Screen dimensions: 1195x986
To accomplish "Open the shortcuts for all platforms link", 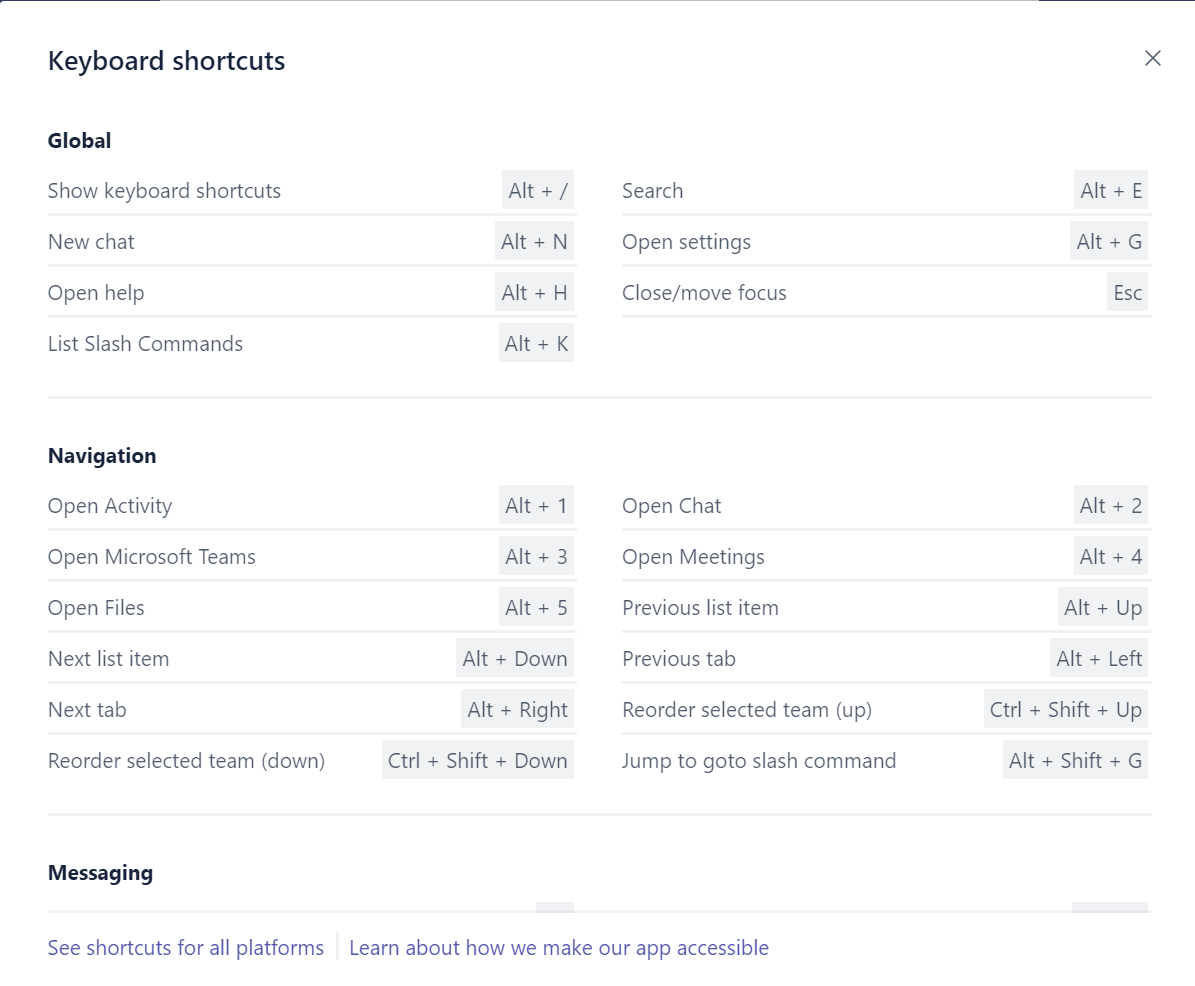I will tap(185, 947).
